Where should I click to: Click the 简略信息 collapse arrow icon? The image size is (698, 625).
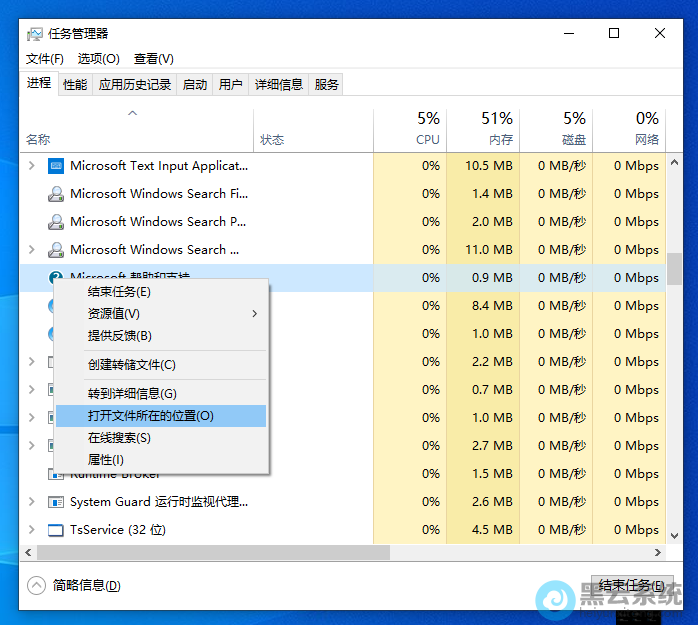(37, 585)
